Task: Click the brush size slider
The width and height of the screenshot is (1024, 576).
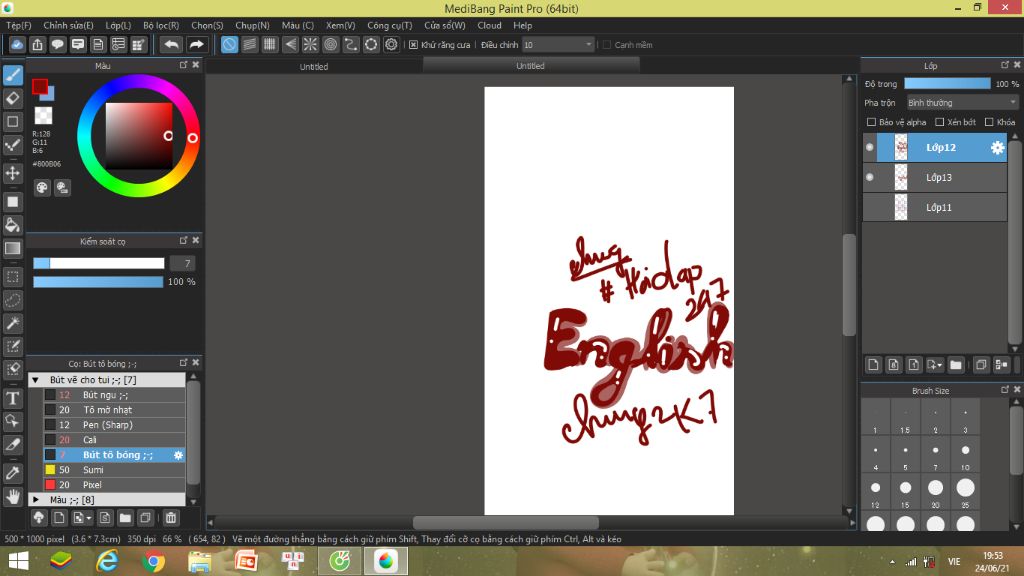Action: (99, 263)
